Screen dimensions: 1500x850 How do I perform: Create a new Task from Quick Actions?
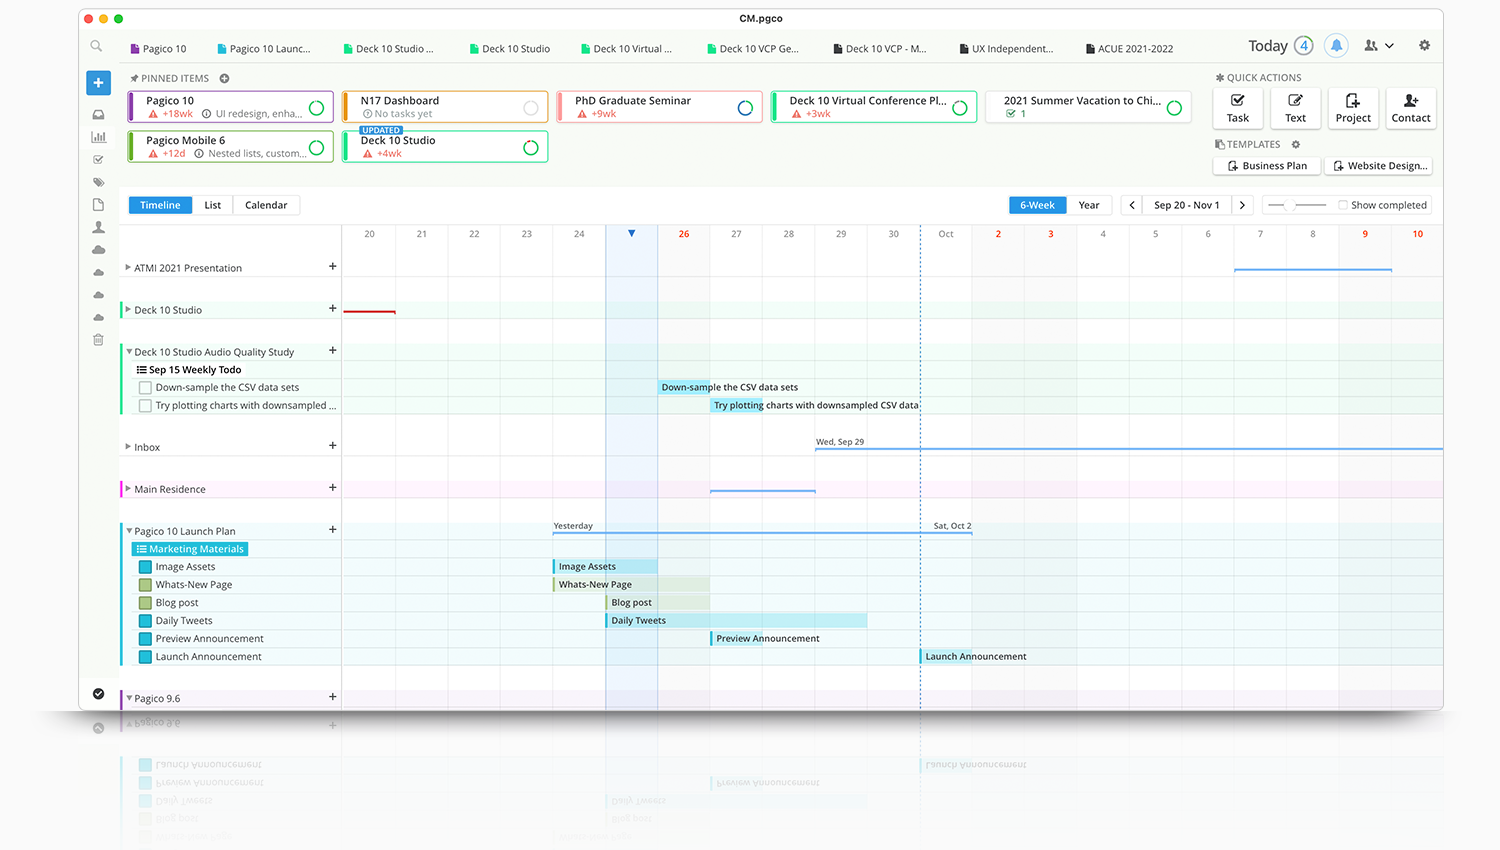1238,108
